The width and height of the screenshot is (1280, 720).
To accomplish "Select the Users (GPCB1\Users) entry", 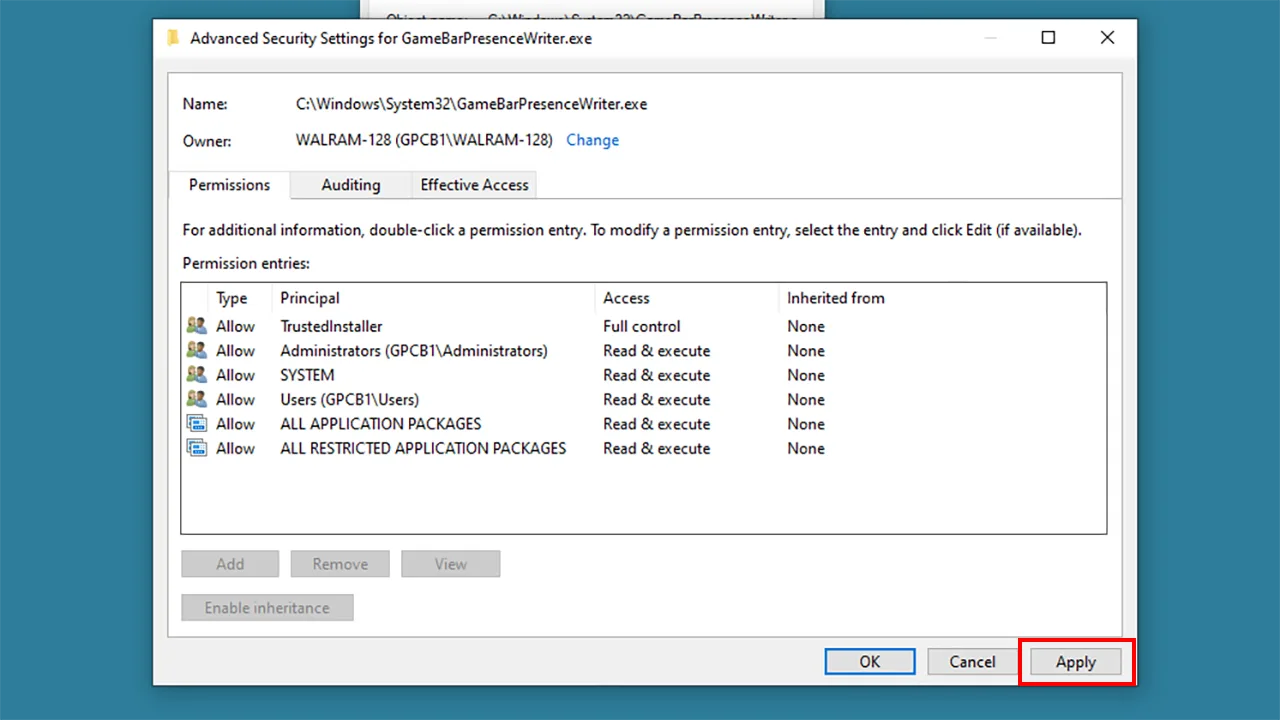I will pyautogui.click(x=349, y=399).
